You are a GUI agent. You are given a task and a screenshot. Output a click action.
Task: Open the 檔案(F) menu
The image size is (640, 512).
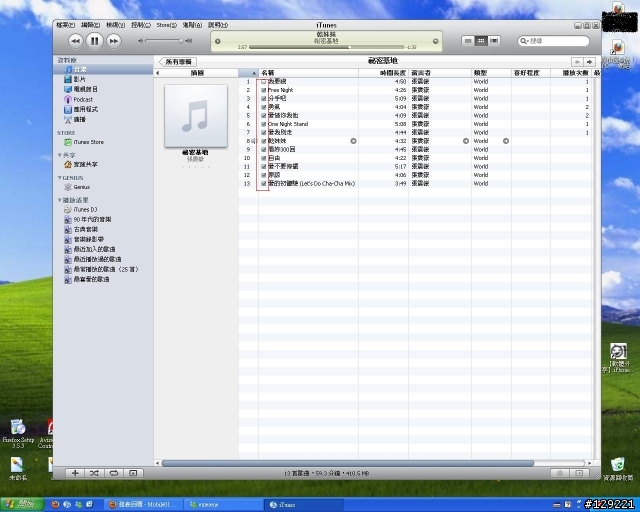[65, 25]
